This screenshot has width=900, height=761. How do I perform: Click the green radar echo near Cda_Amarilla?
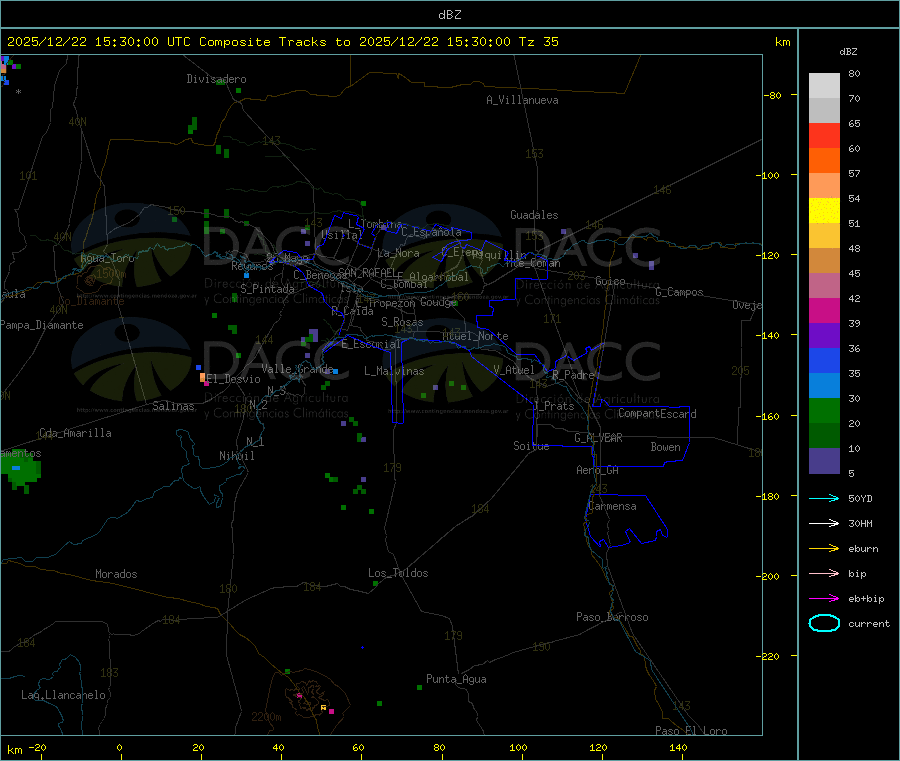click(21, 472)
